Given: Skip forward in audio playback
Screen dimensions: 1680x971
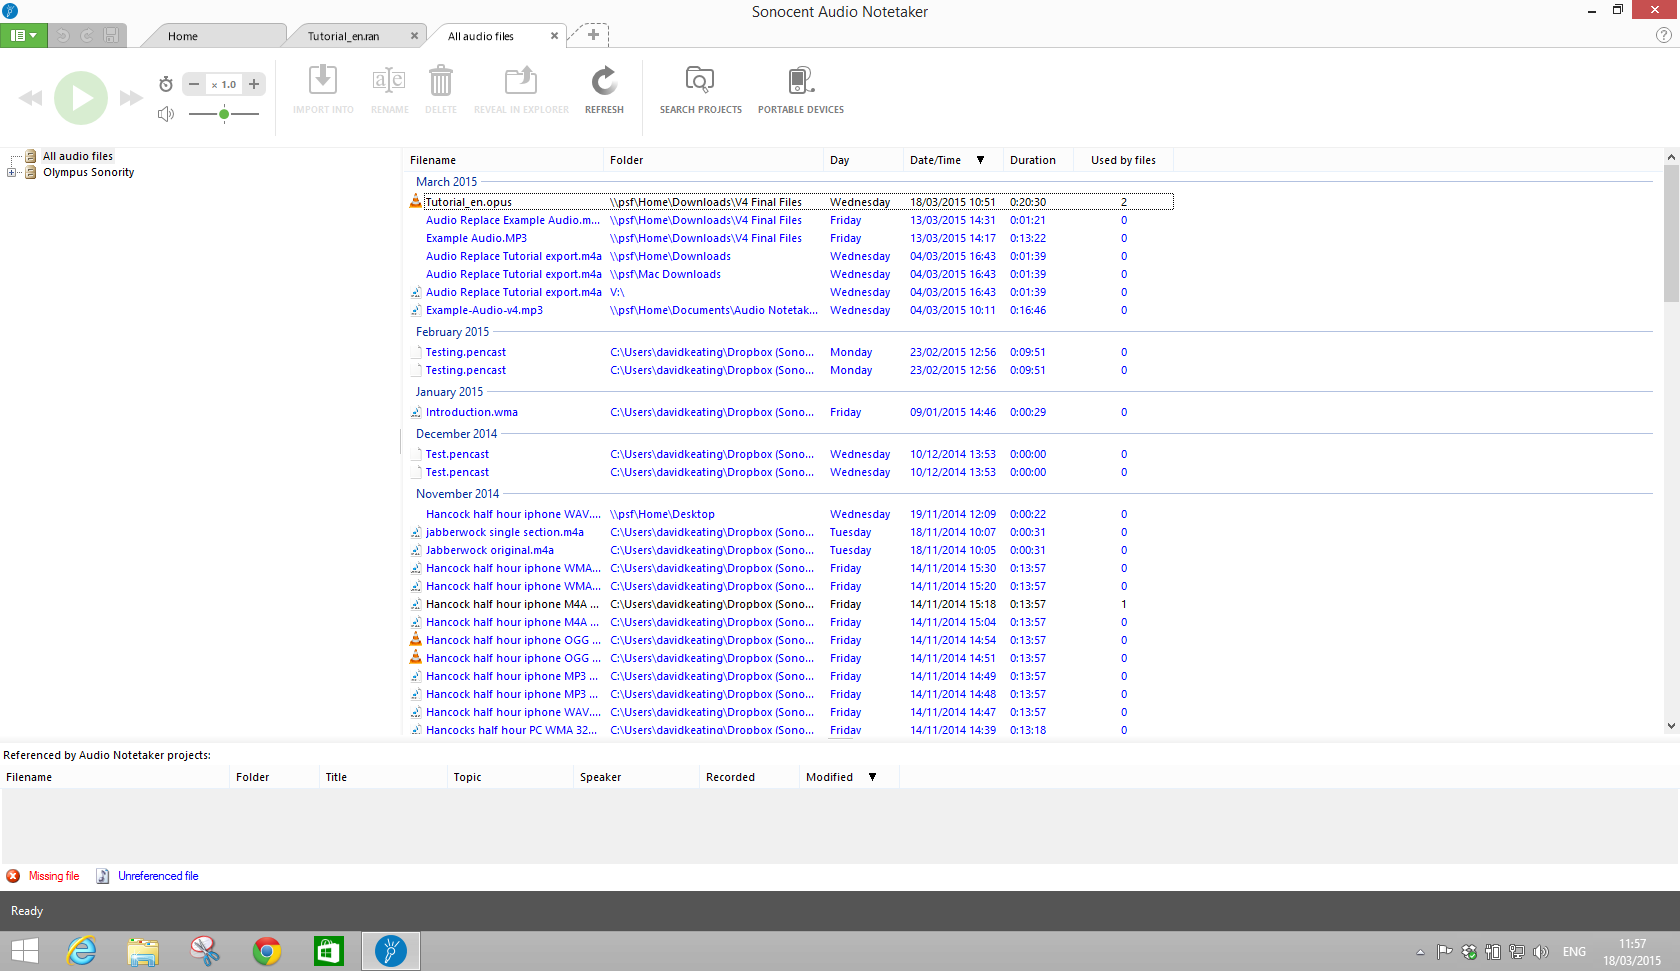Looking at the screenshot, I should 131,98.
